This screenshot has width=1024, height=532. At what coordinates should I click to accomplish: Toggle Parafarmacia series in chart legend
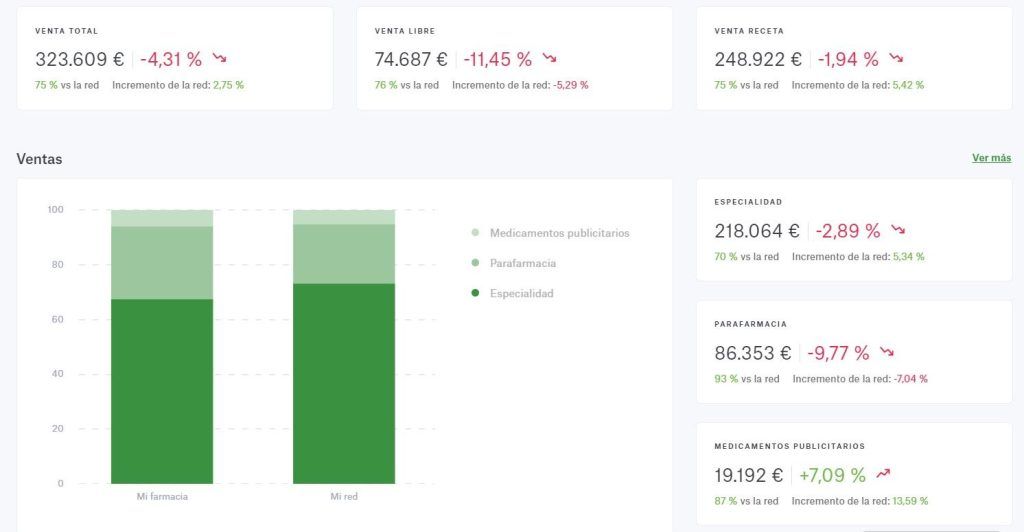513,263
